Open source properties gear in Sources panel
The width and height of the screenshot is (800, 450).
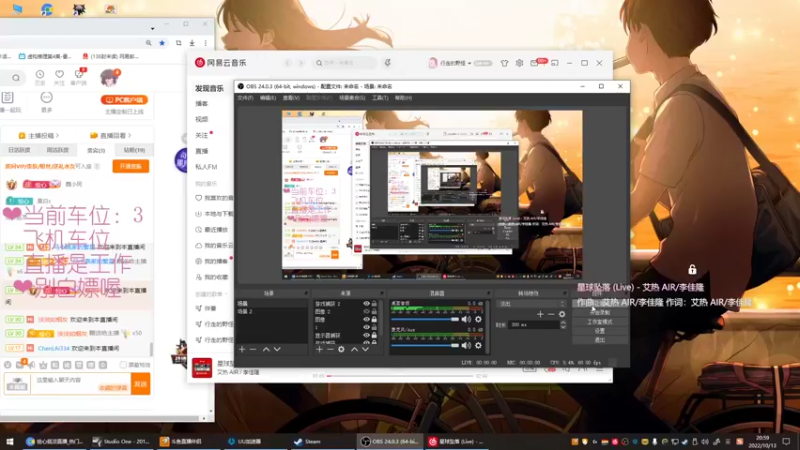(341, 349)
